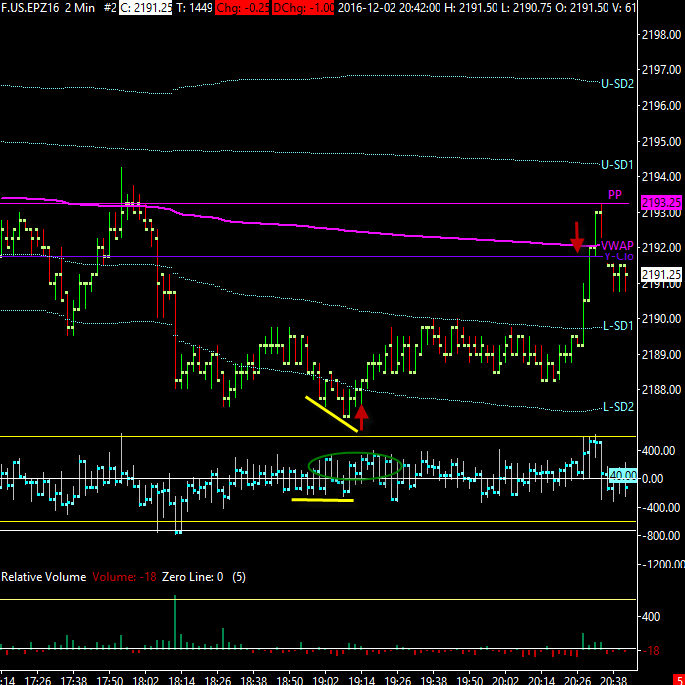This screenshot has height=685, width=685.
Task: Click the -1200.00 indicator scale label
Action: click(661, 564)
